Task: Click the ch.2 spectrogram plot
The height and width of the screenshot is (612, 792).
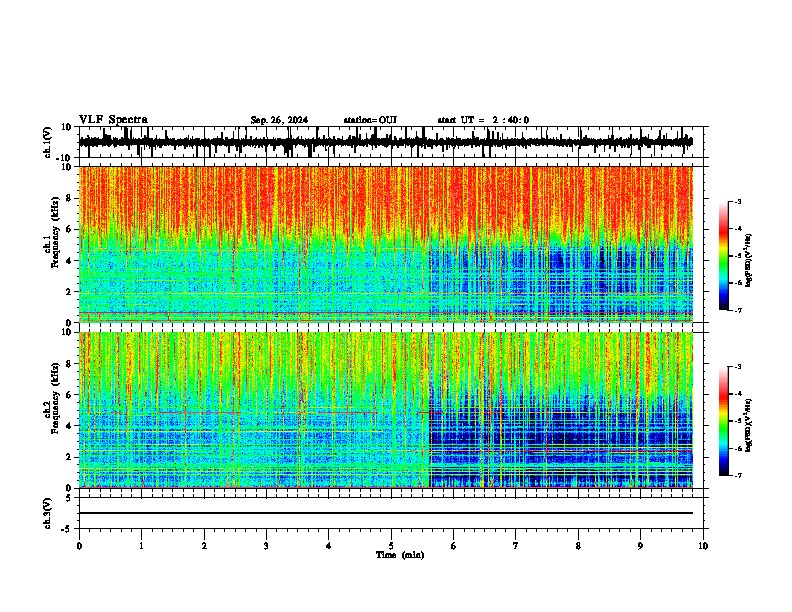Action: pos(386,410)
